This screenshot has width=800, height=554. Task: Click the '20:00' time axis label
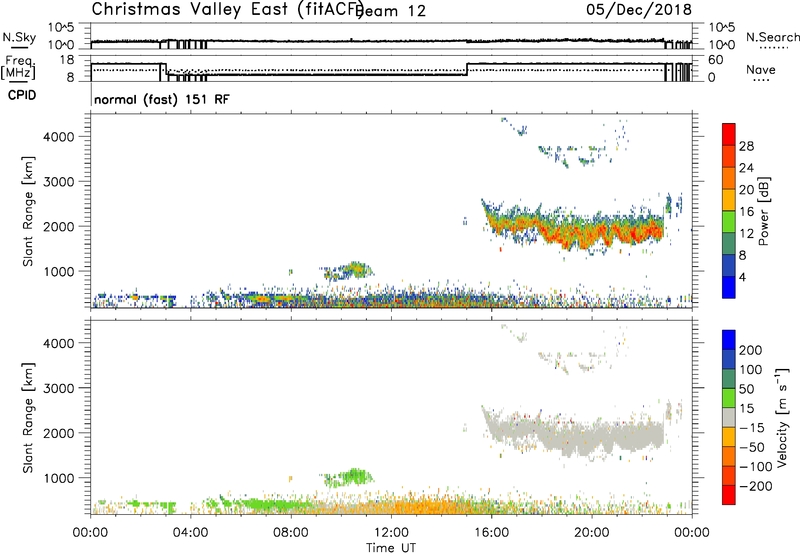pos(591,533)
